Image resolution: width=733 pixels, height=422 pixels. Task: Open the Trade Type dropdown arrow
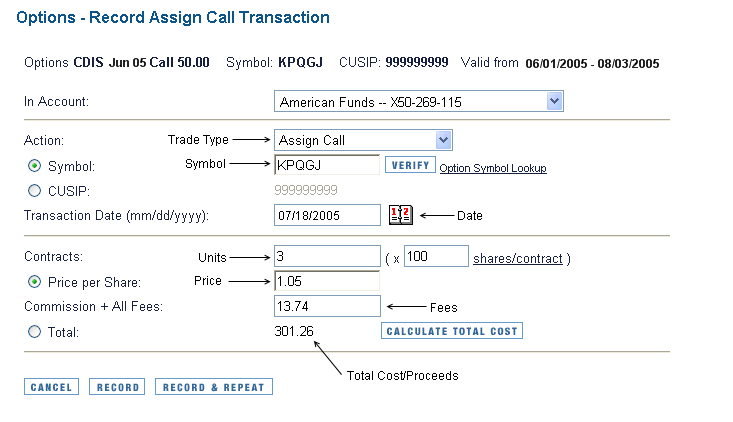pyautogui.click(x=443, y=140)
